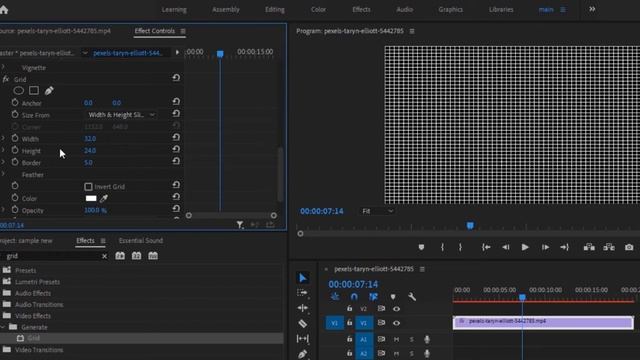Choose the Selection tool in the toolbar

click(x=302, y=278)
